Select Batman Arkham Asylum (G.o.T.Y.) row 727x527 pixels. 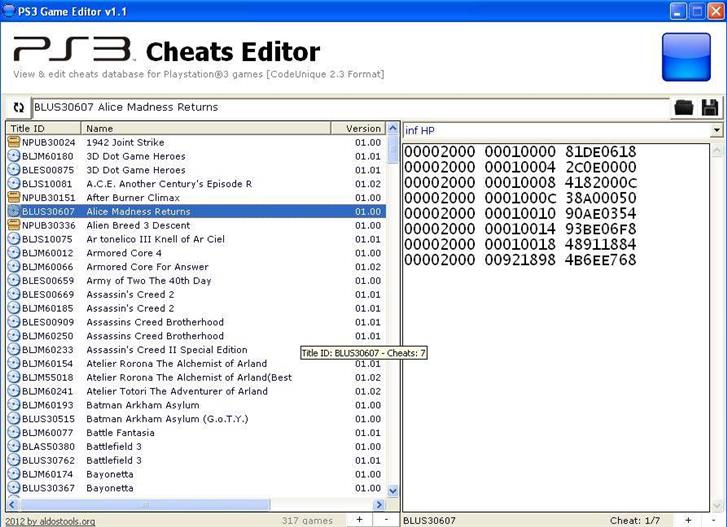196,419
